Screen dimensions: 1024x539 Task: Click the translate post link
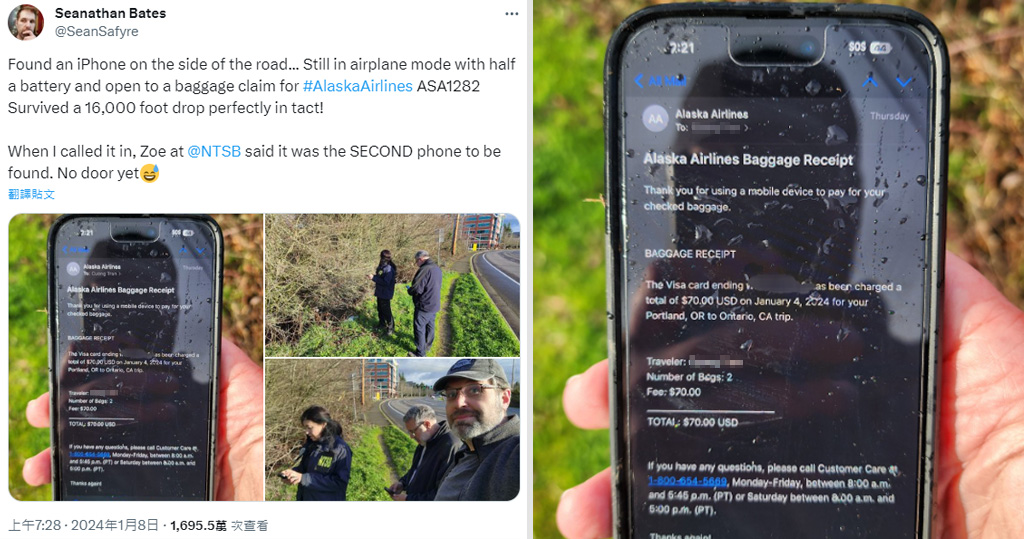coord(31,194)
